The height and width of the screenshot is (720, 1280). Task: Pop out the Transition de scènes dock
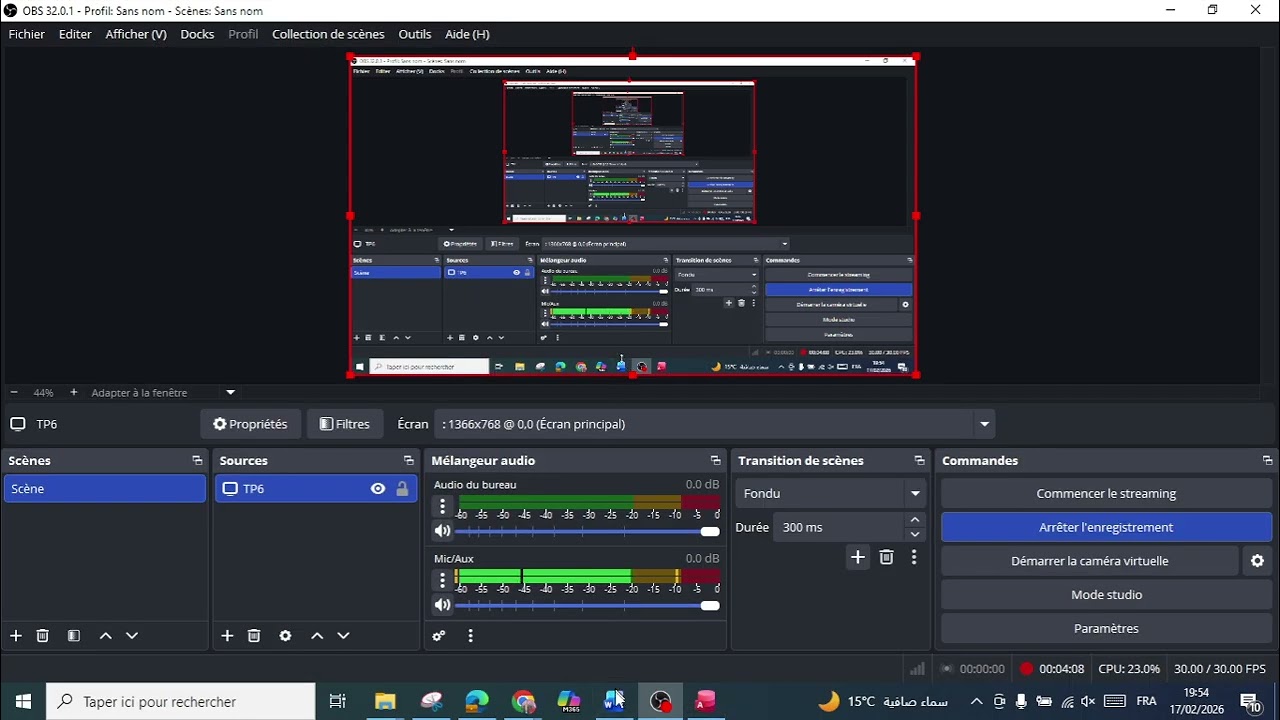pyautogui.click(x=919, y=461)
